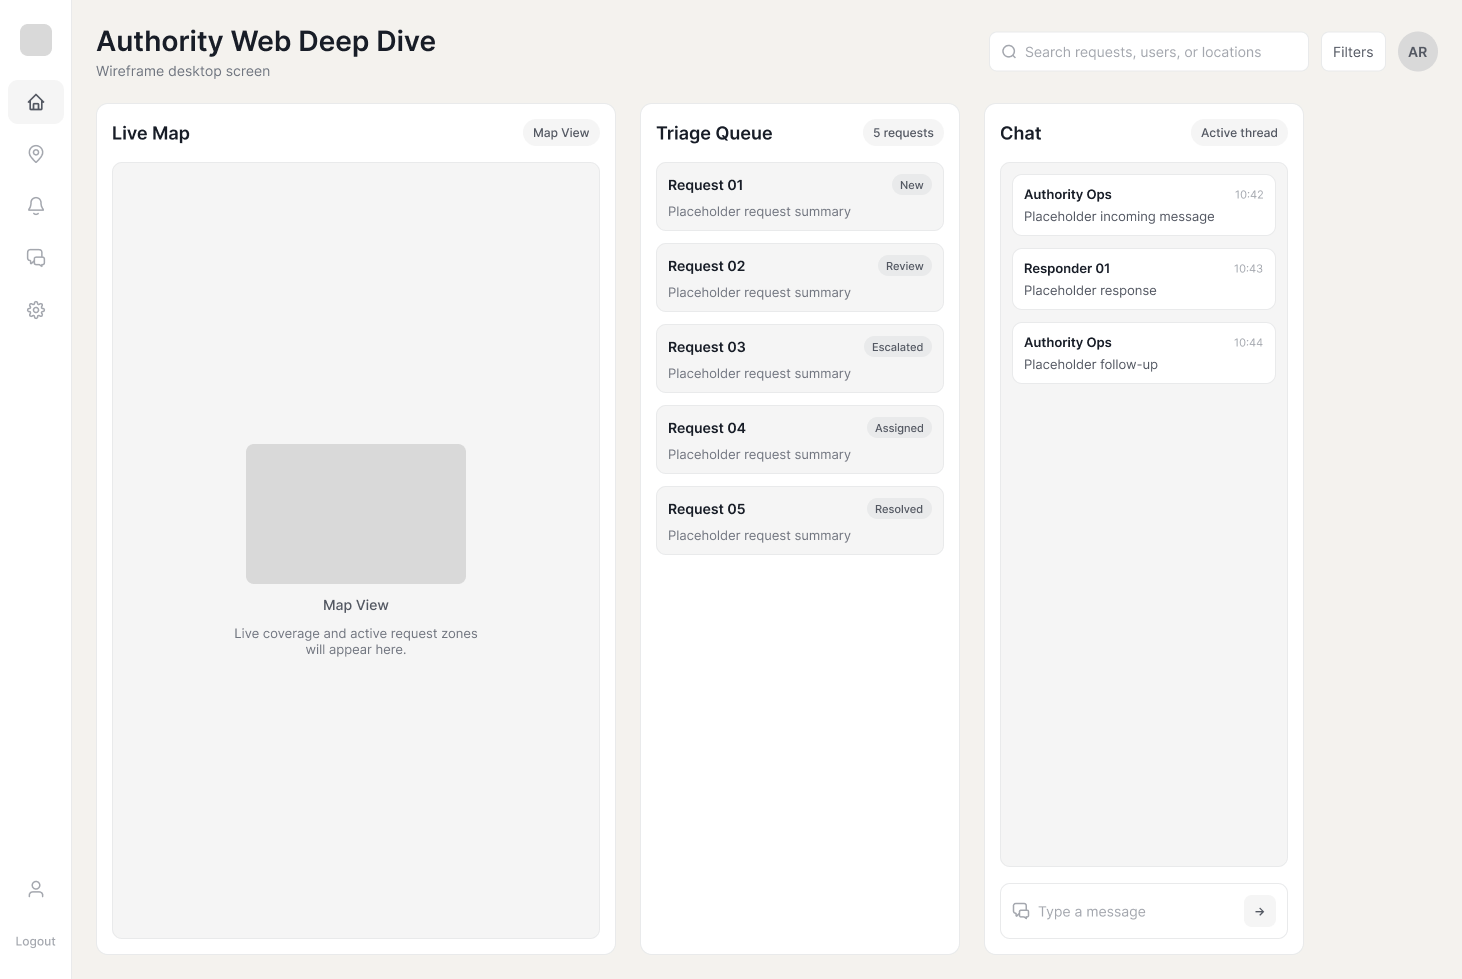The height and width of the screenshot is (979, 1462).
Task: Open the notifications bell icon
Action: pos(36,206)
